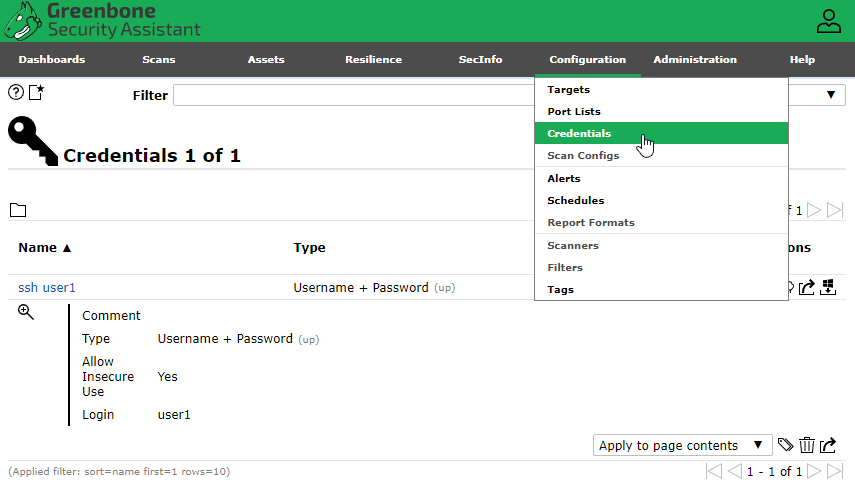Toggle the magnifier details icon for ssh user1
The width and height of the screenshot is (855, 486).
[26, 312]
